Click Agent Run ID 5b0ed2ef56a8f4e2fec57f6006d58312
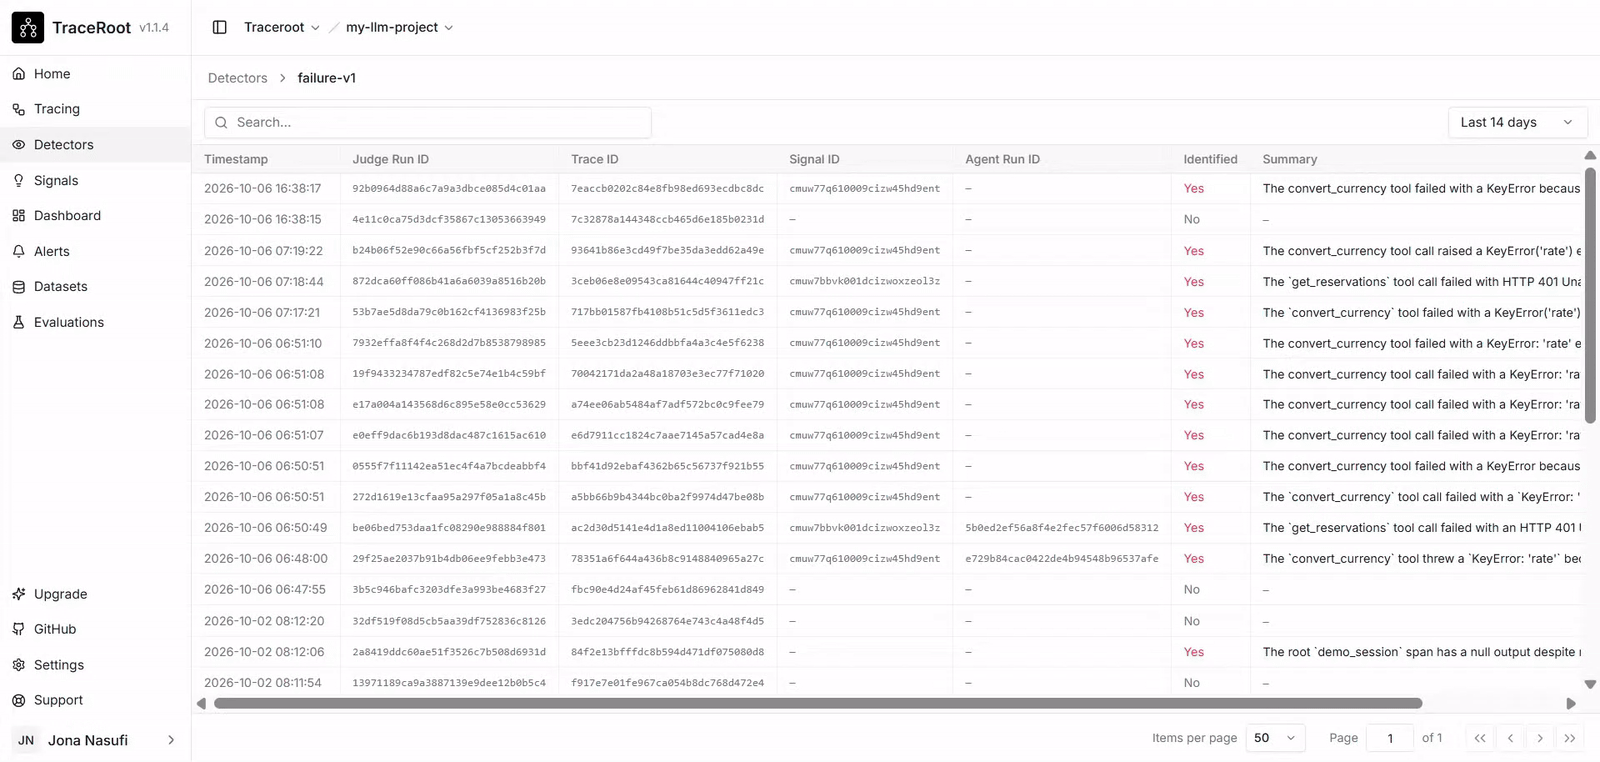Screen dimensions: 1600x762 [1062, 528]
